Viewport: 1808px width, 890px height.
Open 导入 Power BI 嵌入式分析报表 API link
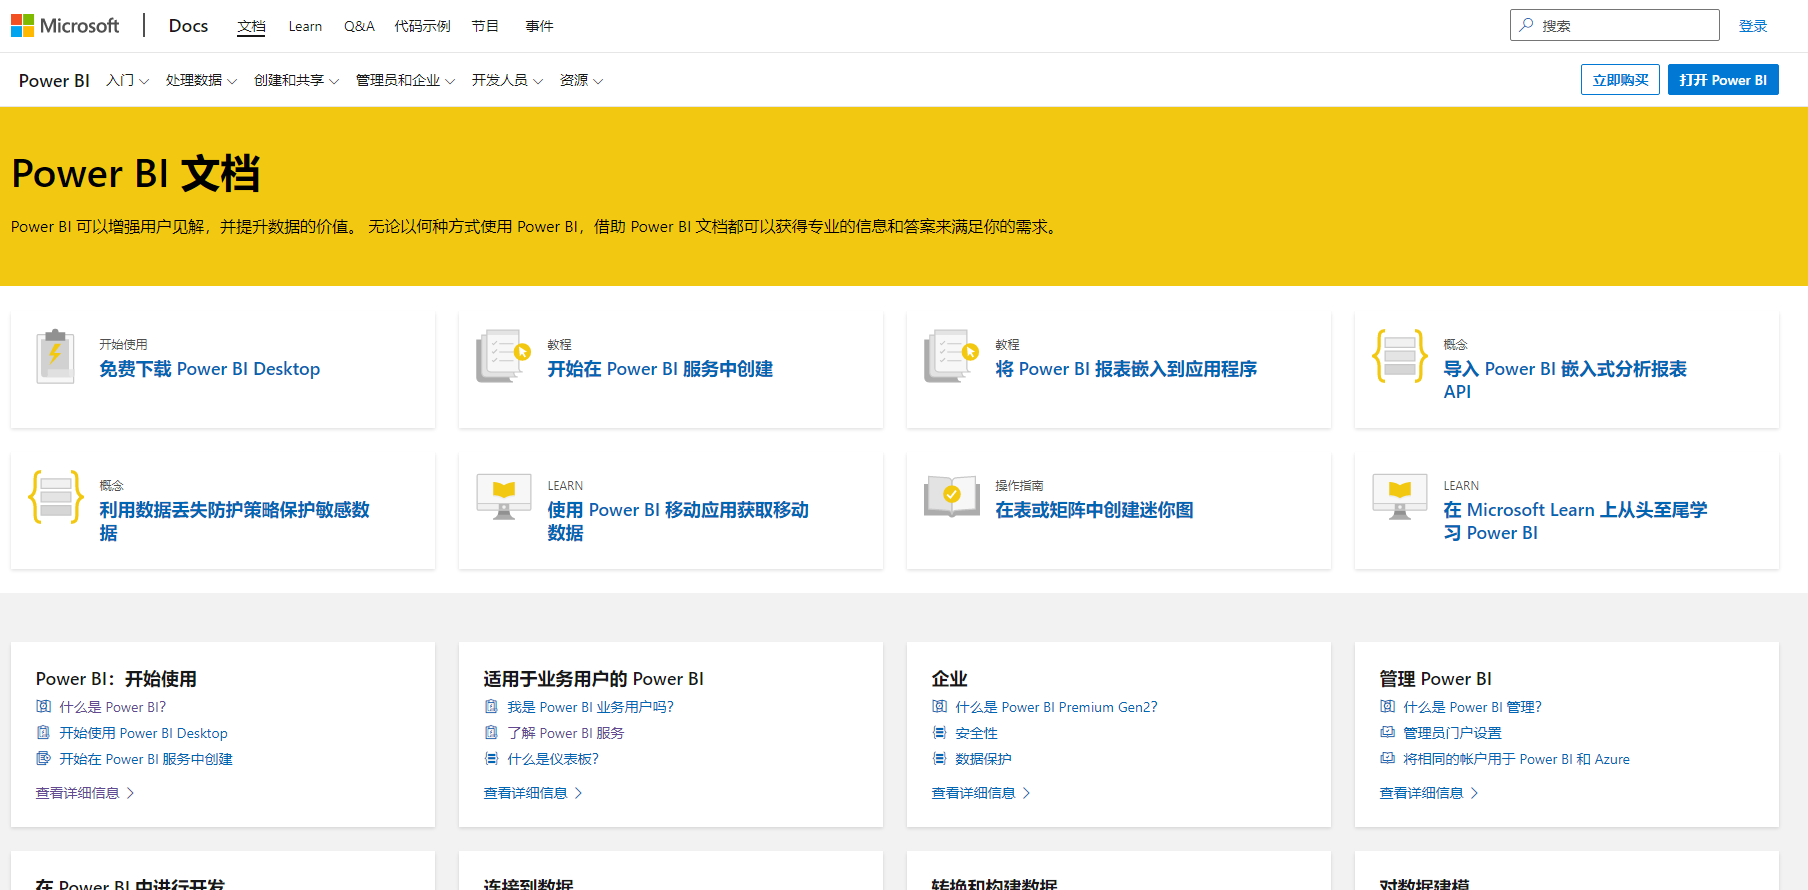(x=1565, y=380)
